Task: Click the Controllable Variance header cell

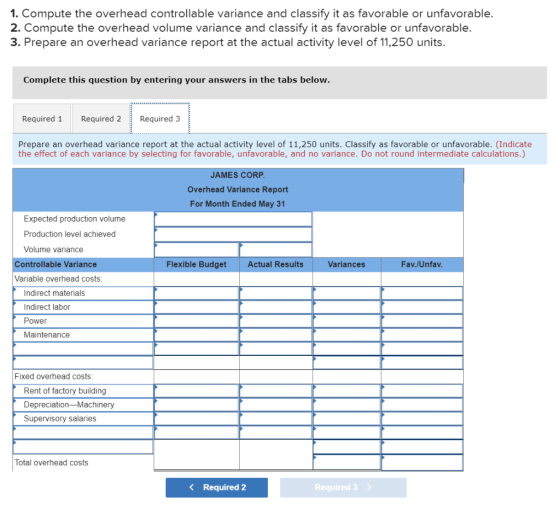Action: pos(83,265)
